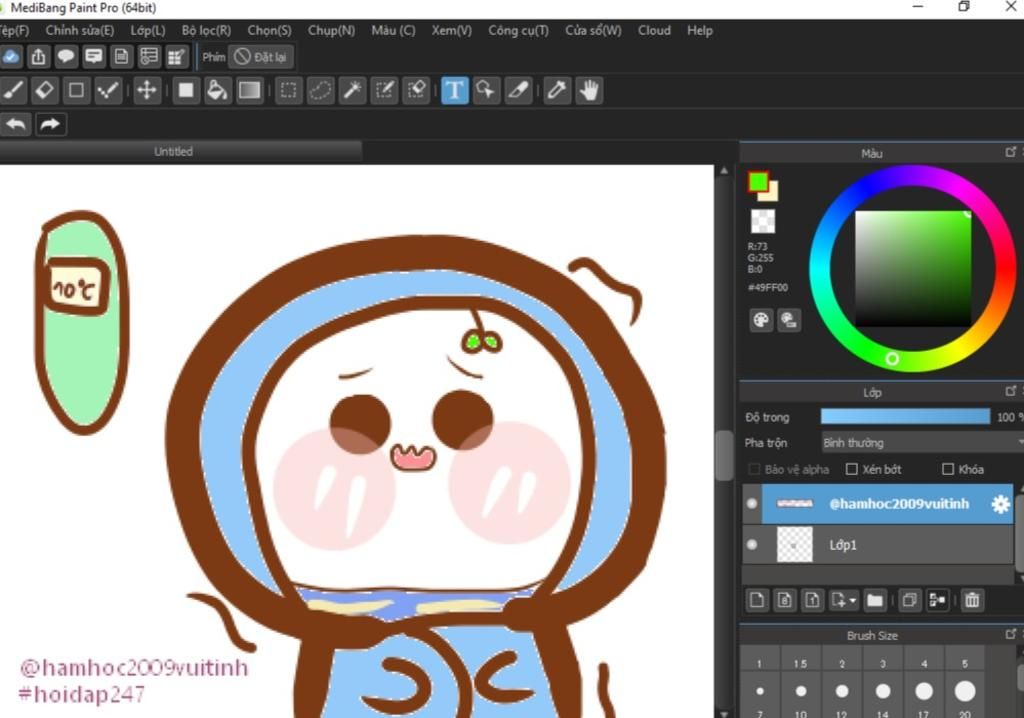Image resolution: width=1024 pixels, height=718 pixels.
Task: Hide the @hamhoc2009vuitinh layer
Action: pos(752,504)
